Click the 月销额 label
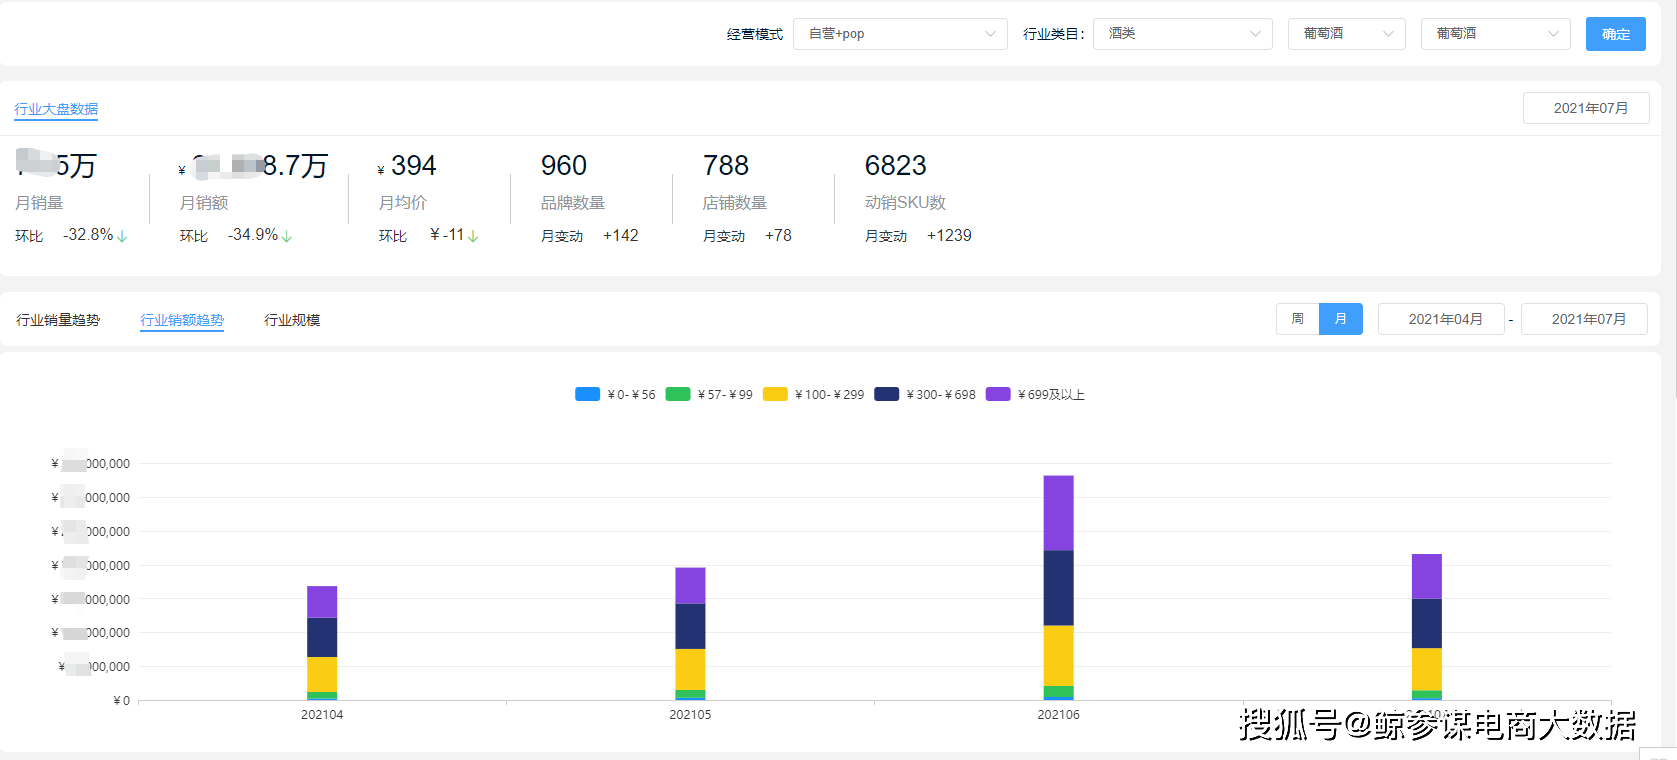This screenshot has height=760, width=1677. click(204, 203)
